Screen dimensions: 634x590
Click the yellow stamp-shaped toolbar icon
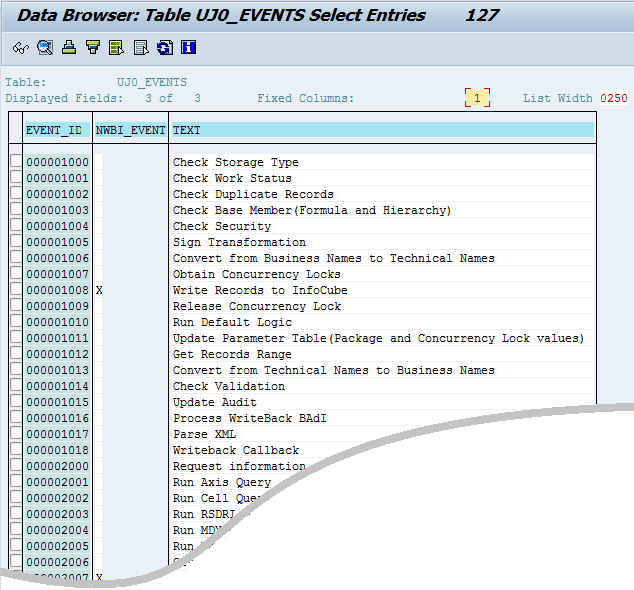68,47
